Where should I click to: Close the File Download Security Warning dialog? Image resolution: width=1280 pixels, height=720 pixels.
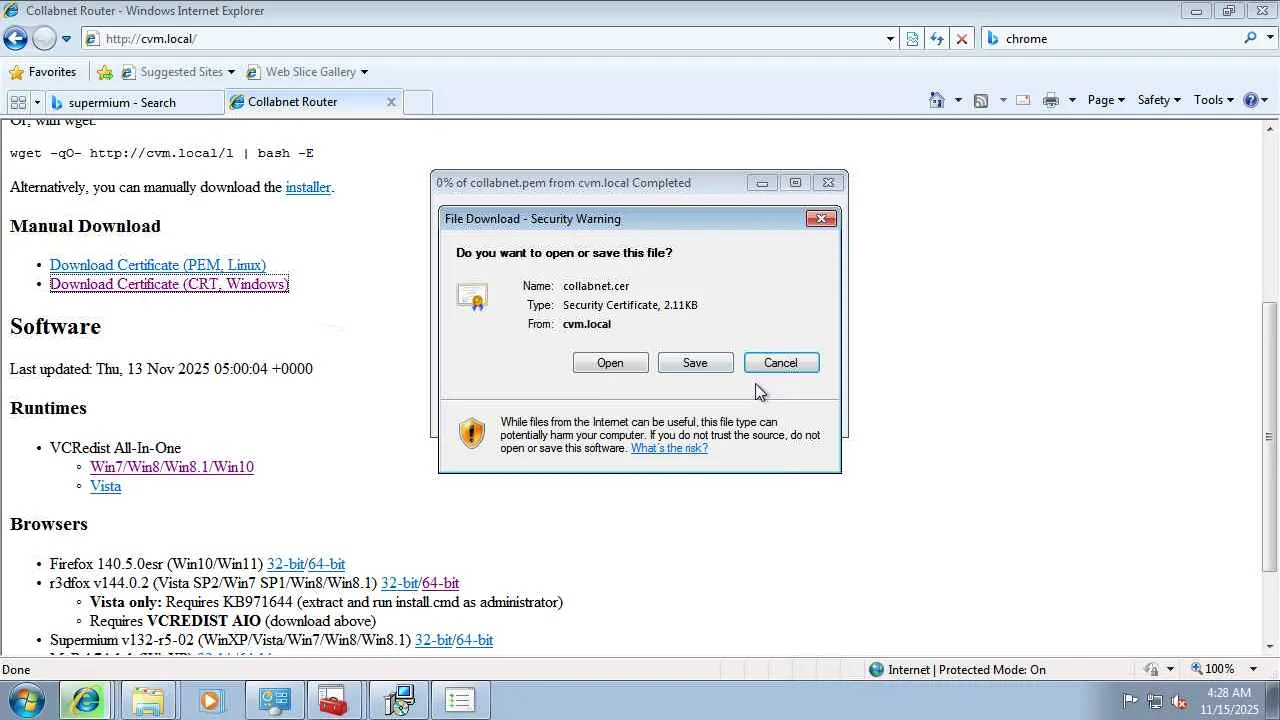point(821,219)
